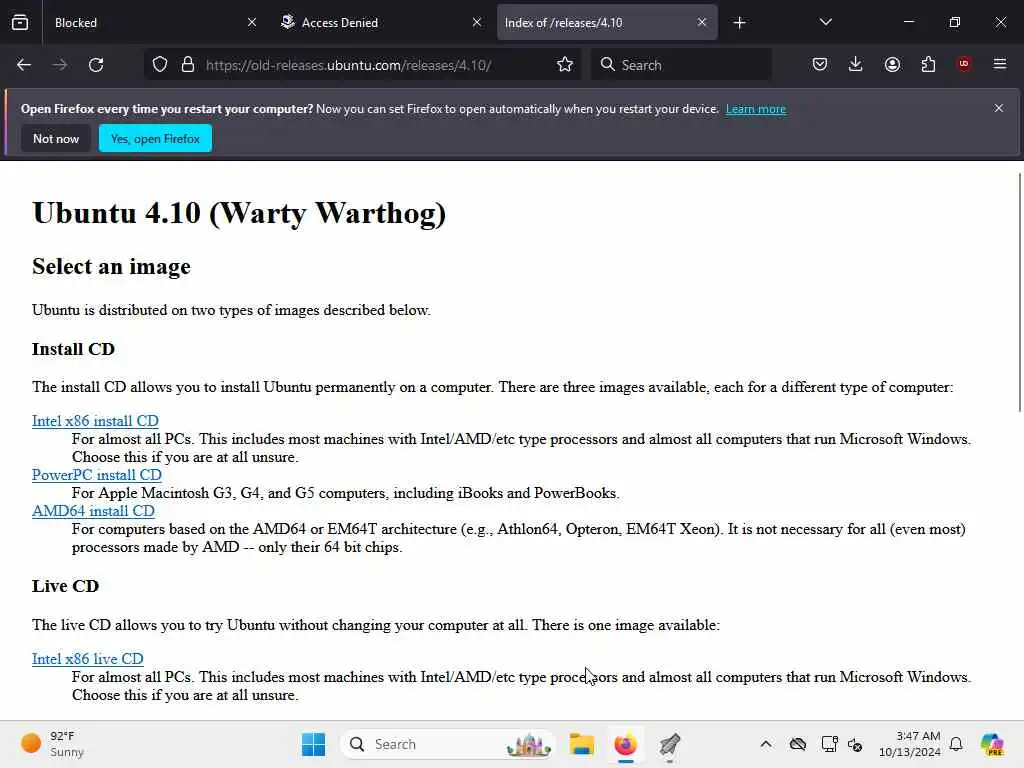The image size is (1024, 768).
Task: Open Firefox application hamburger menu
Action: (x=1000, y=64)
